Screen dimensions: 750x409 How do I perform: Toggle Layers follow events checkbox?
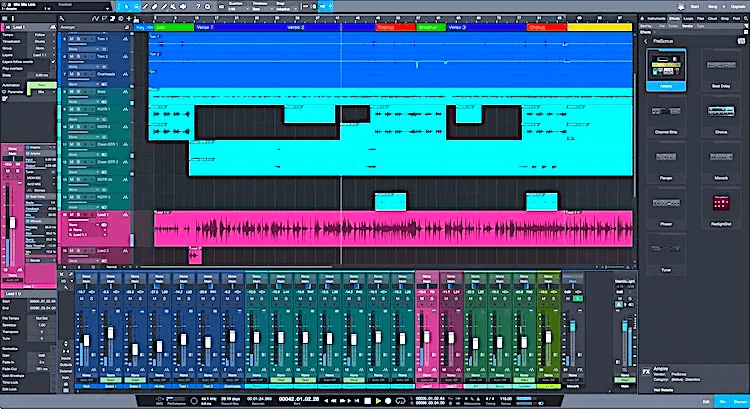53,62
